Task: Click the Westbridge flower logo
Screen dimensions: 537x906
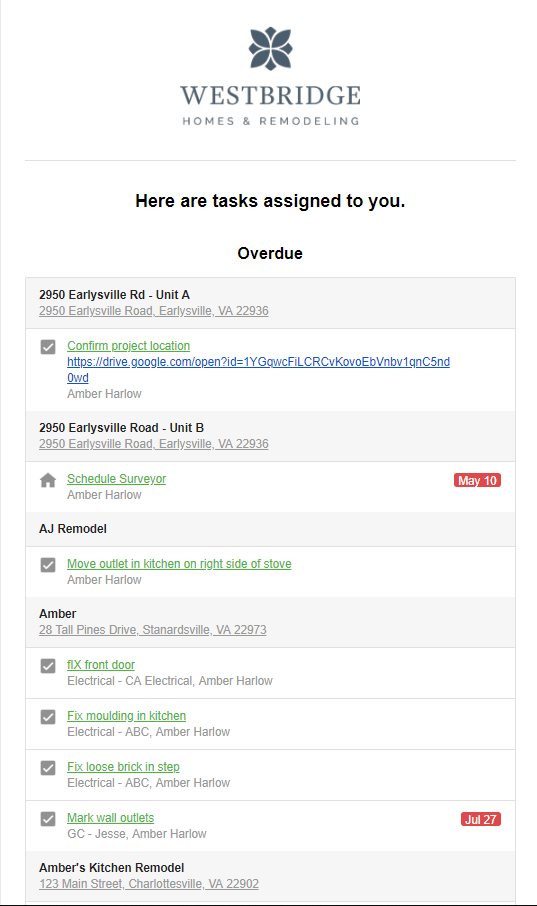Action: (x=271, y=49)
